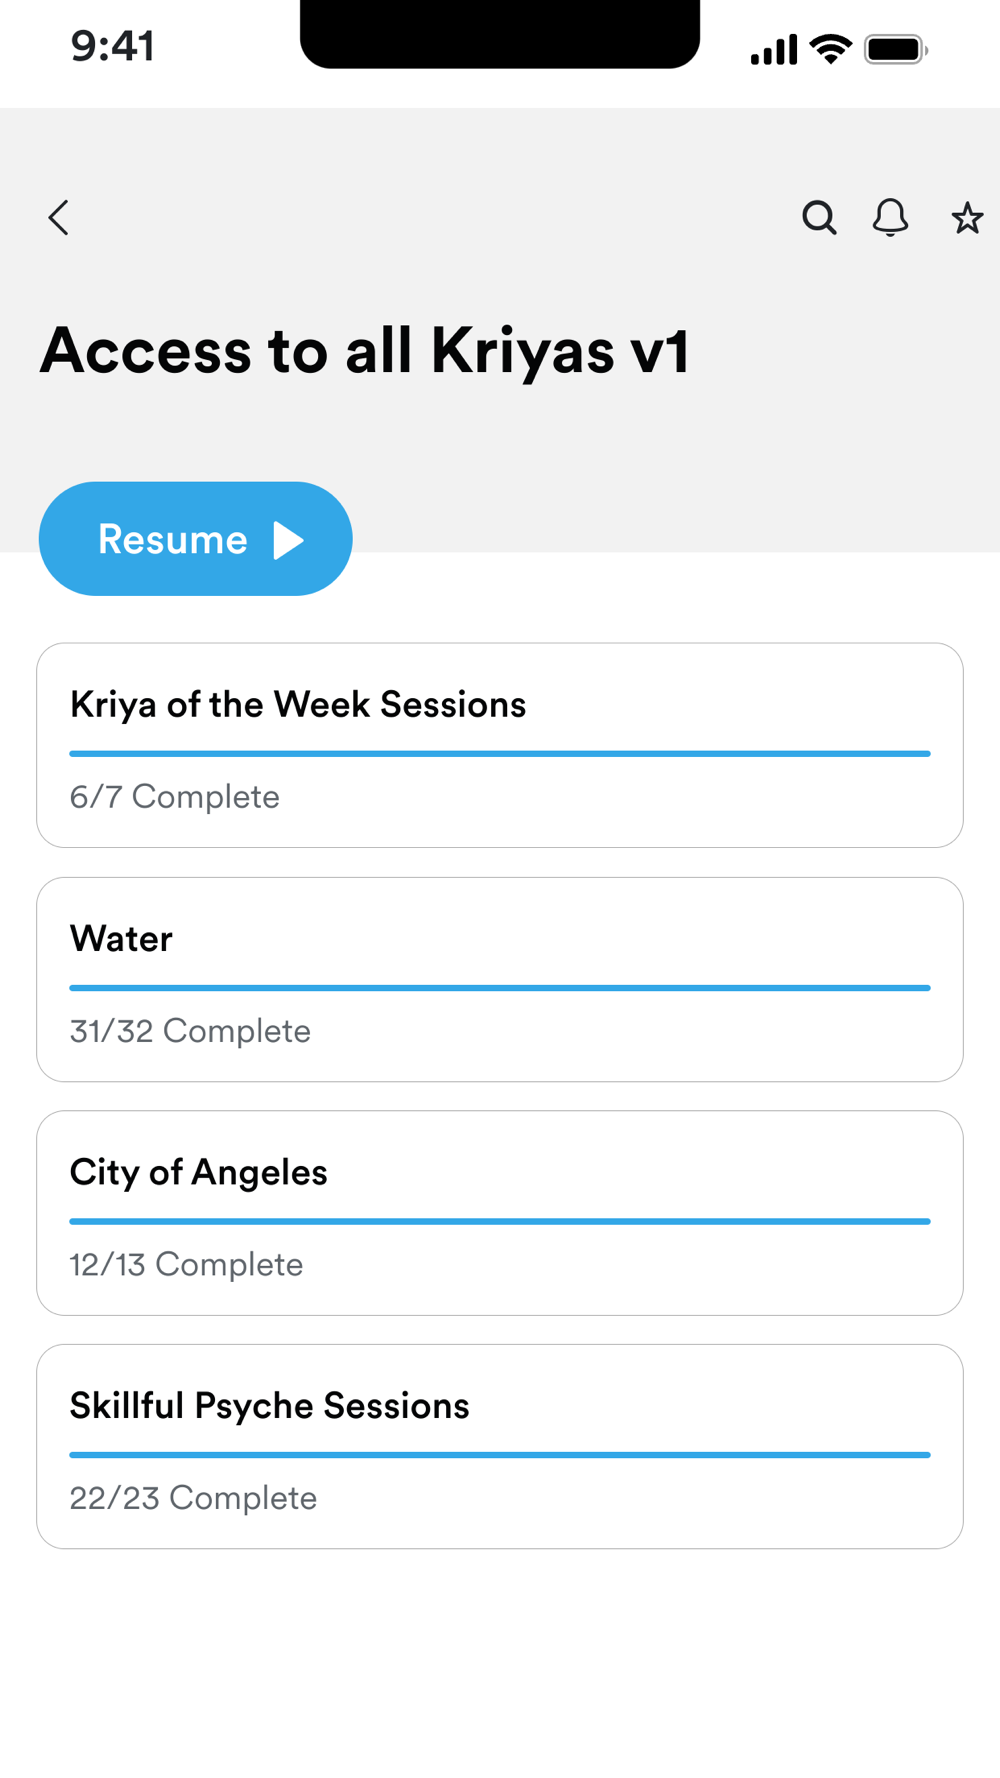Click Kriya of the Week progress bar
The image size is (1000, 1778).
click(500, 754)
